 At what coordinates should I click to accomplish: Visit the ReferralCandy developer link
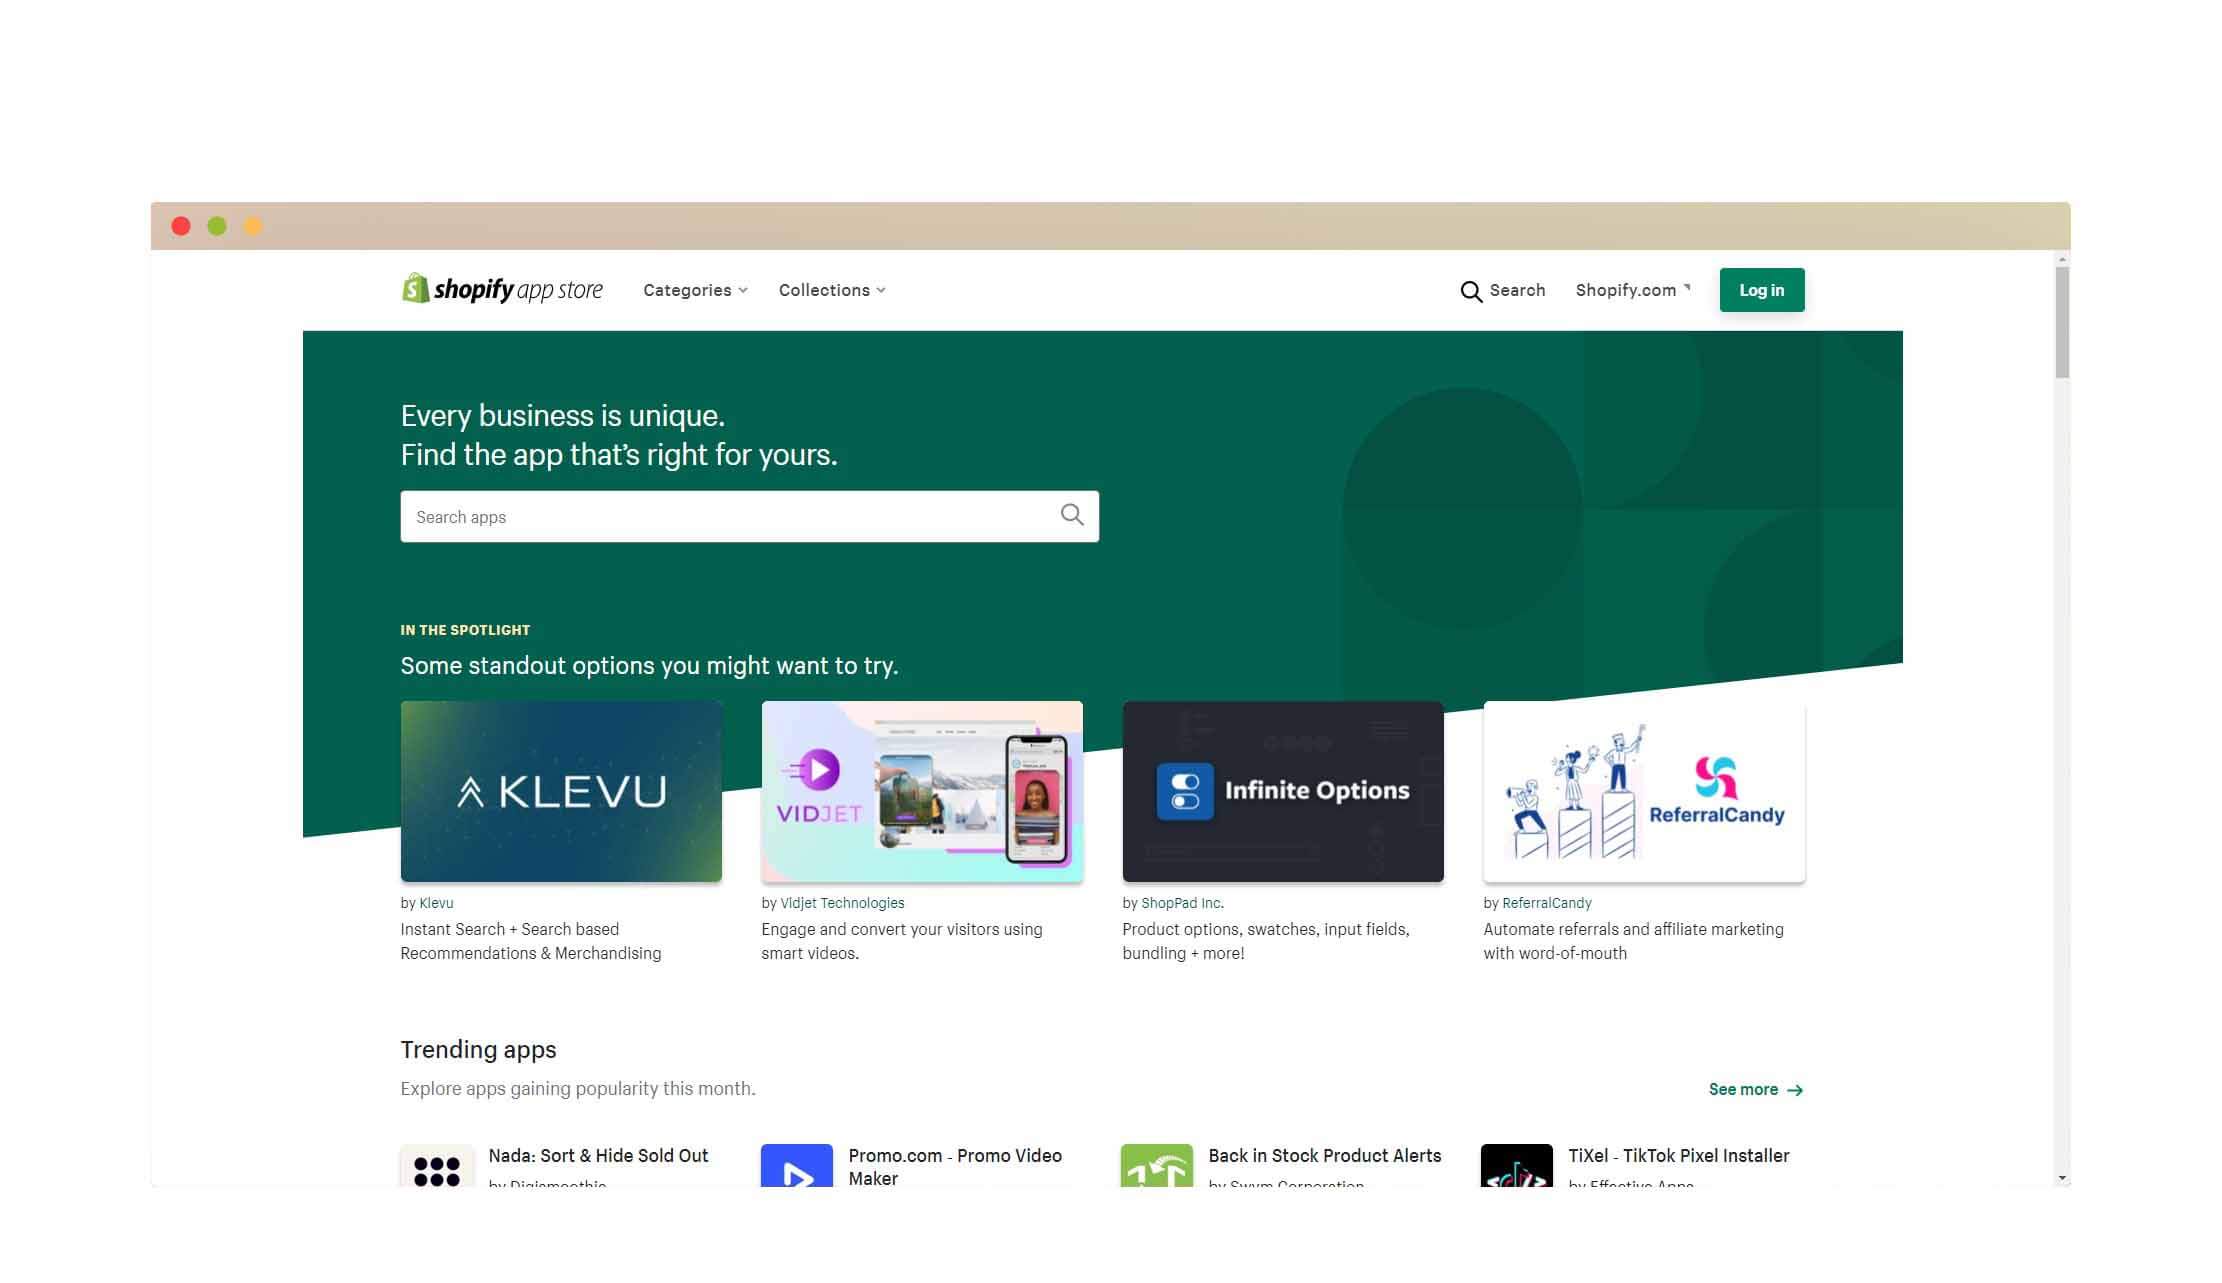(1547, 903)
